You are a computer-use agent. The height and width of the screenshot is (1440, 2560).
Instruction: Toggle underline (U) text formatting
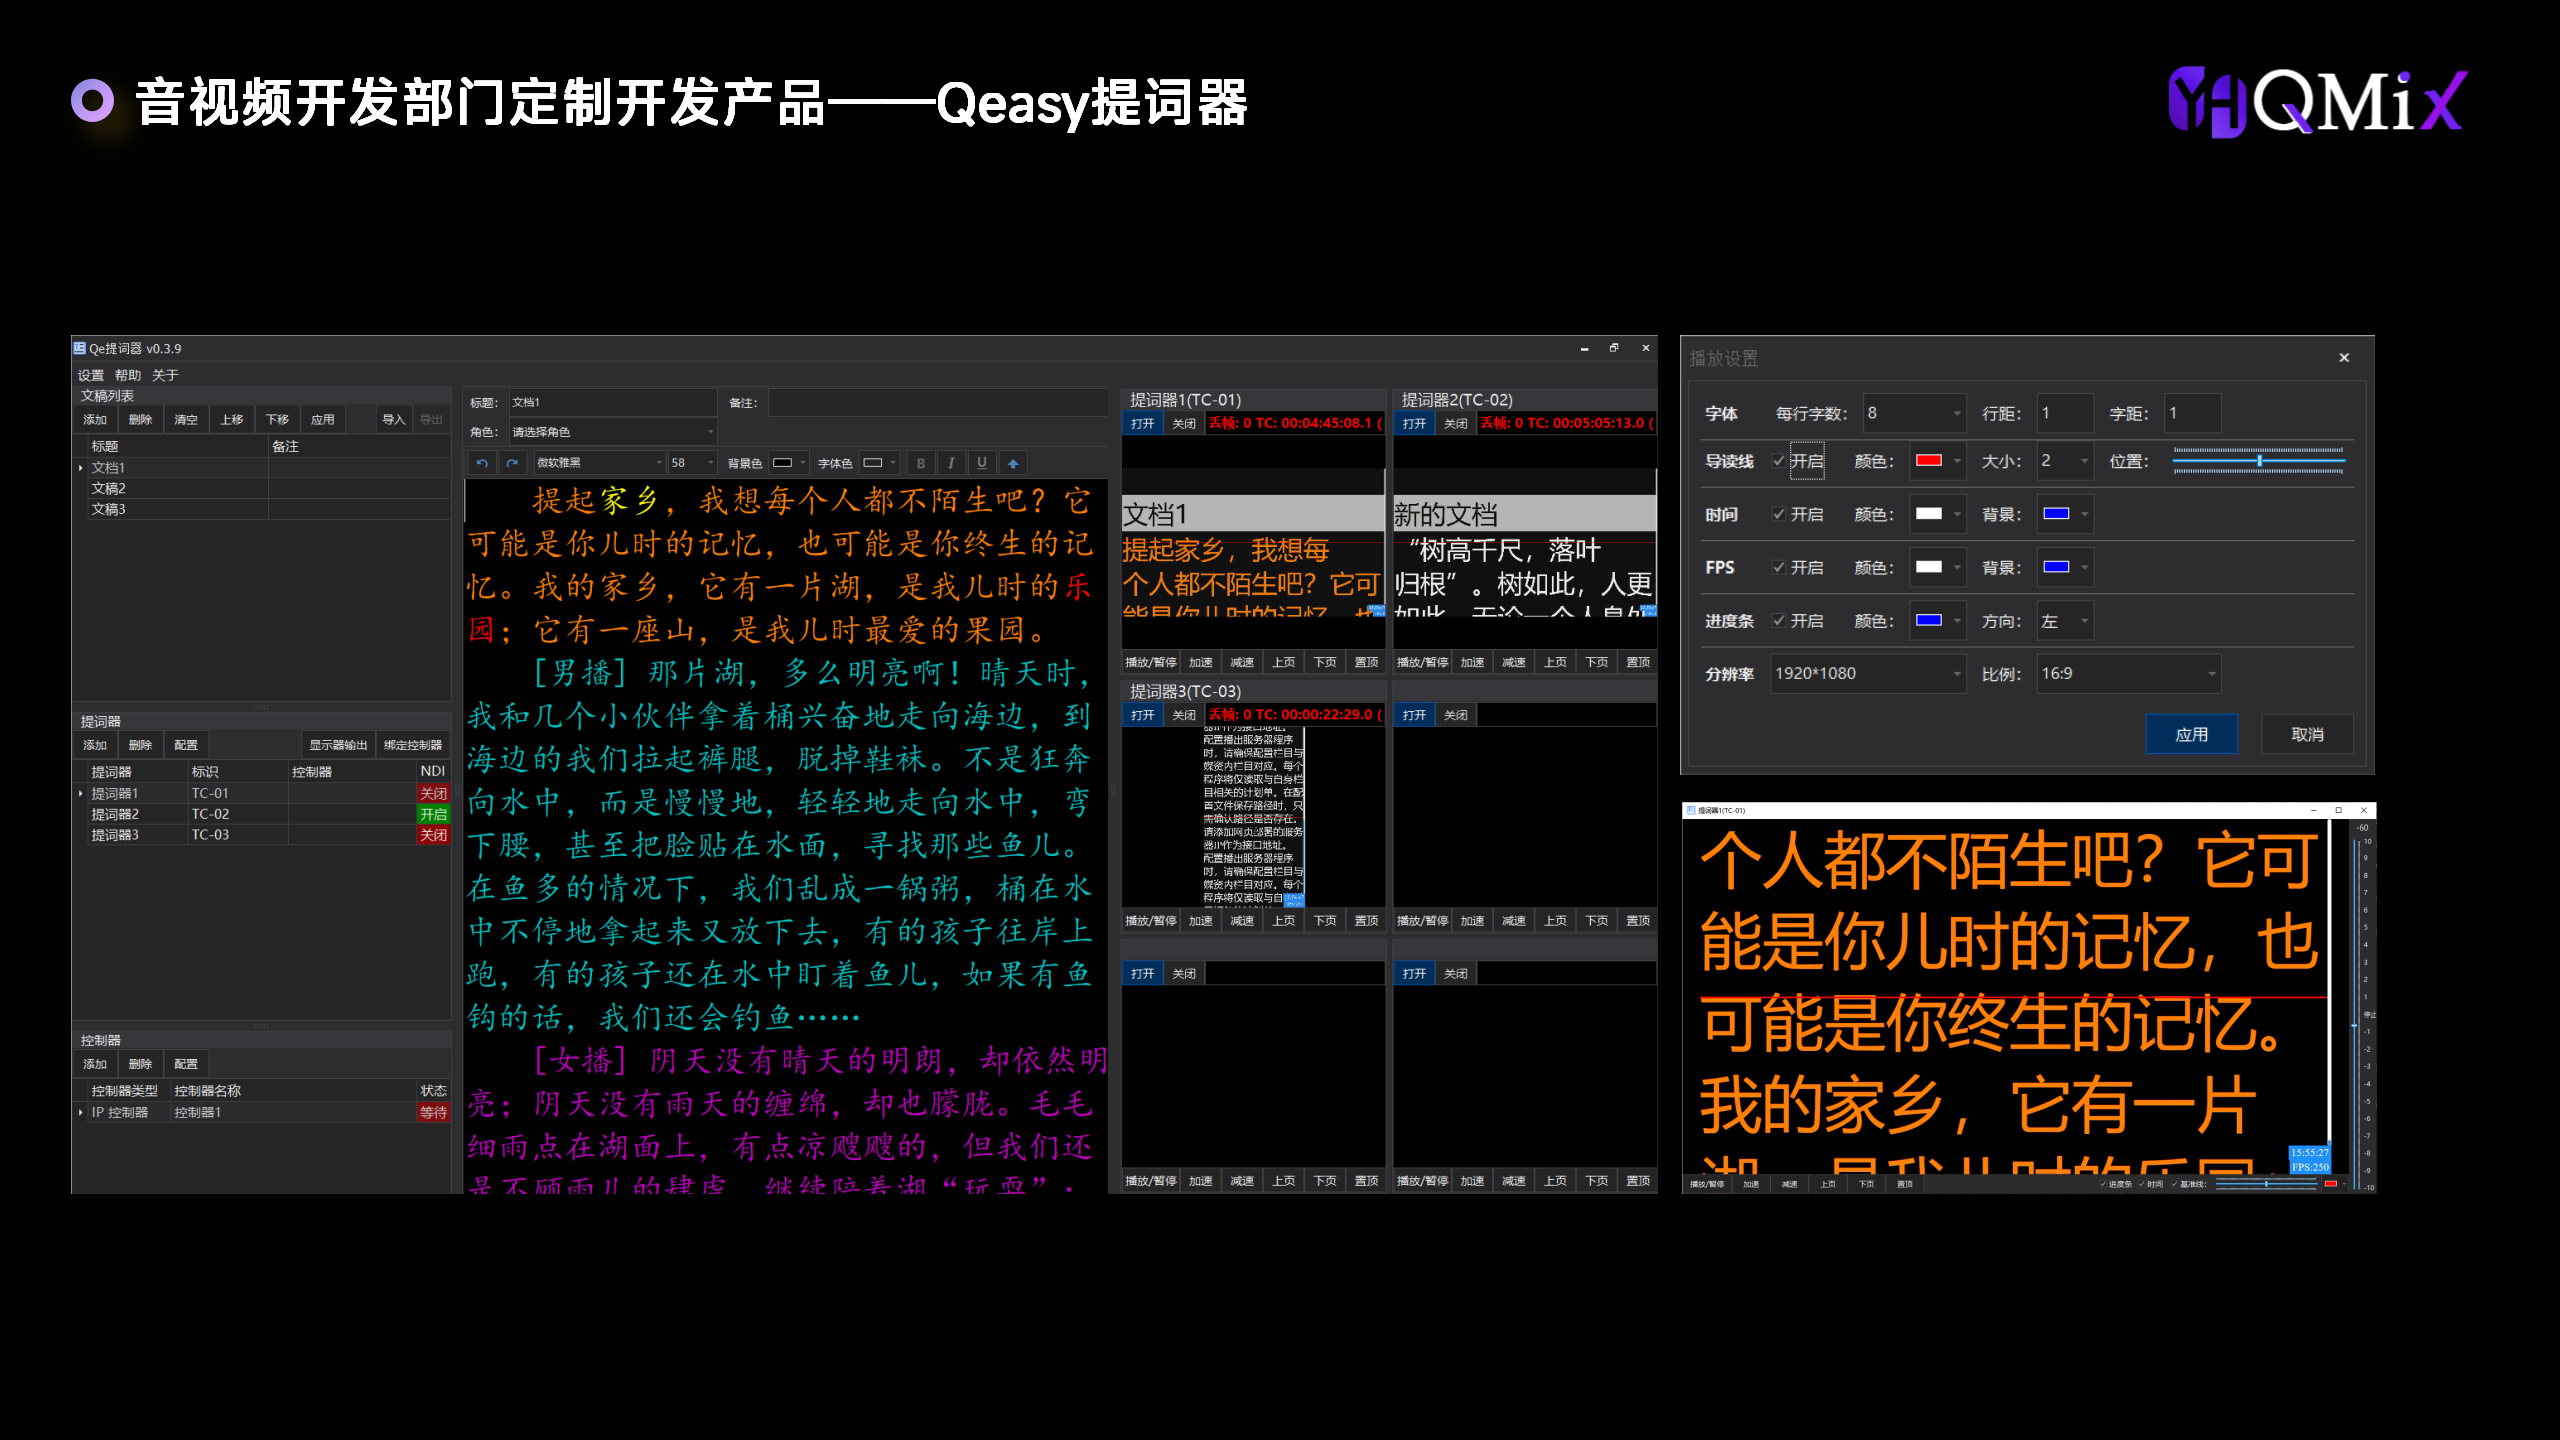click(x=982, y=463)
